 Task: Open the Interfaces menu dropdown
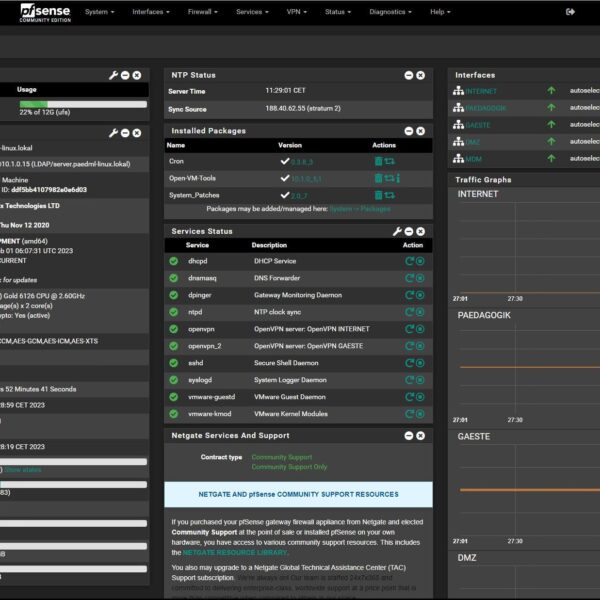tap(151, 12)
